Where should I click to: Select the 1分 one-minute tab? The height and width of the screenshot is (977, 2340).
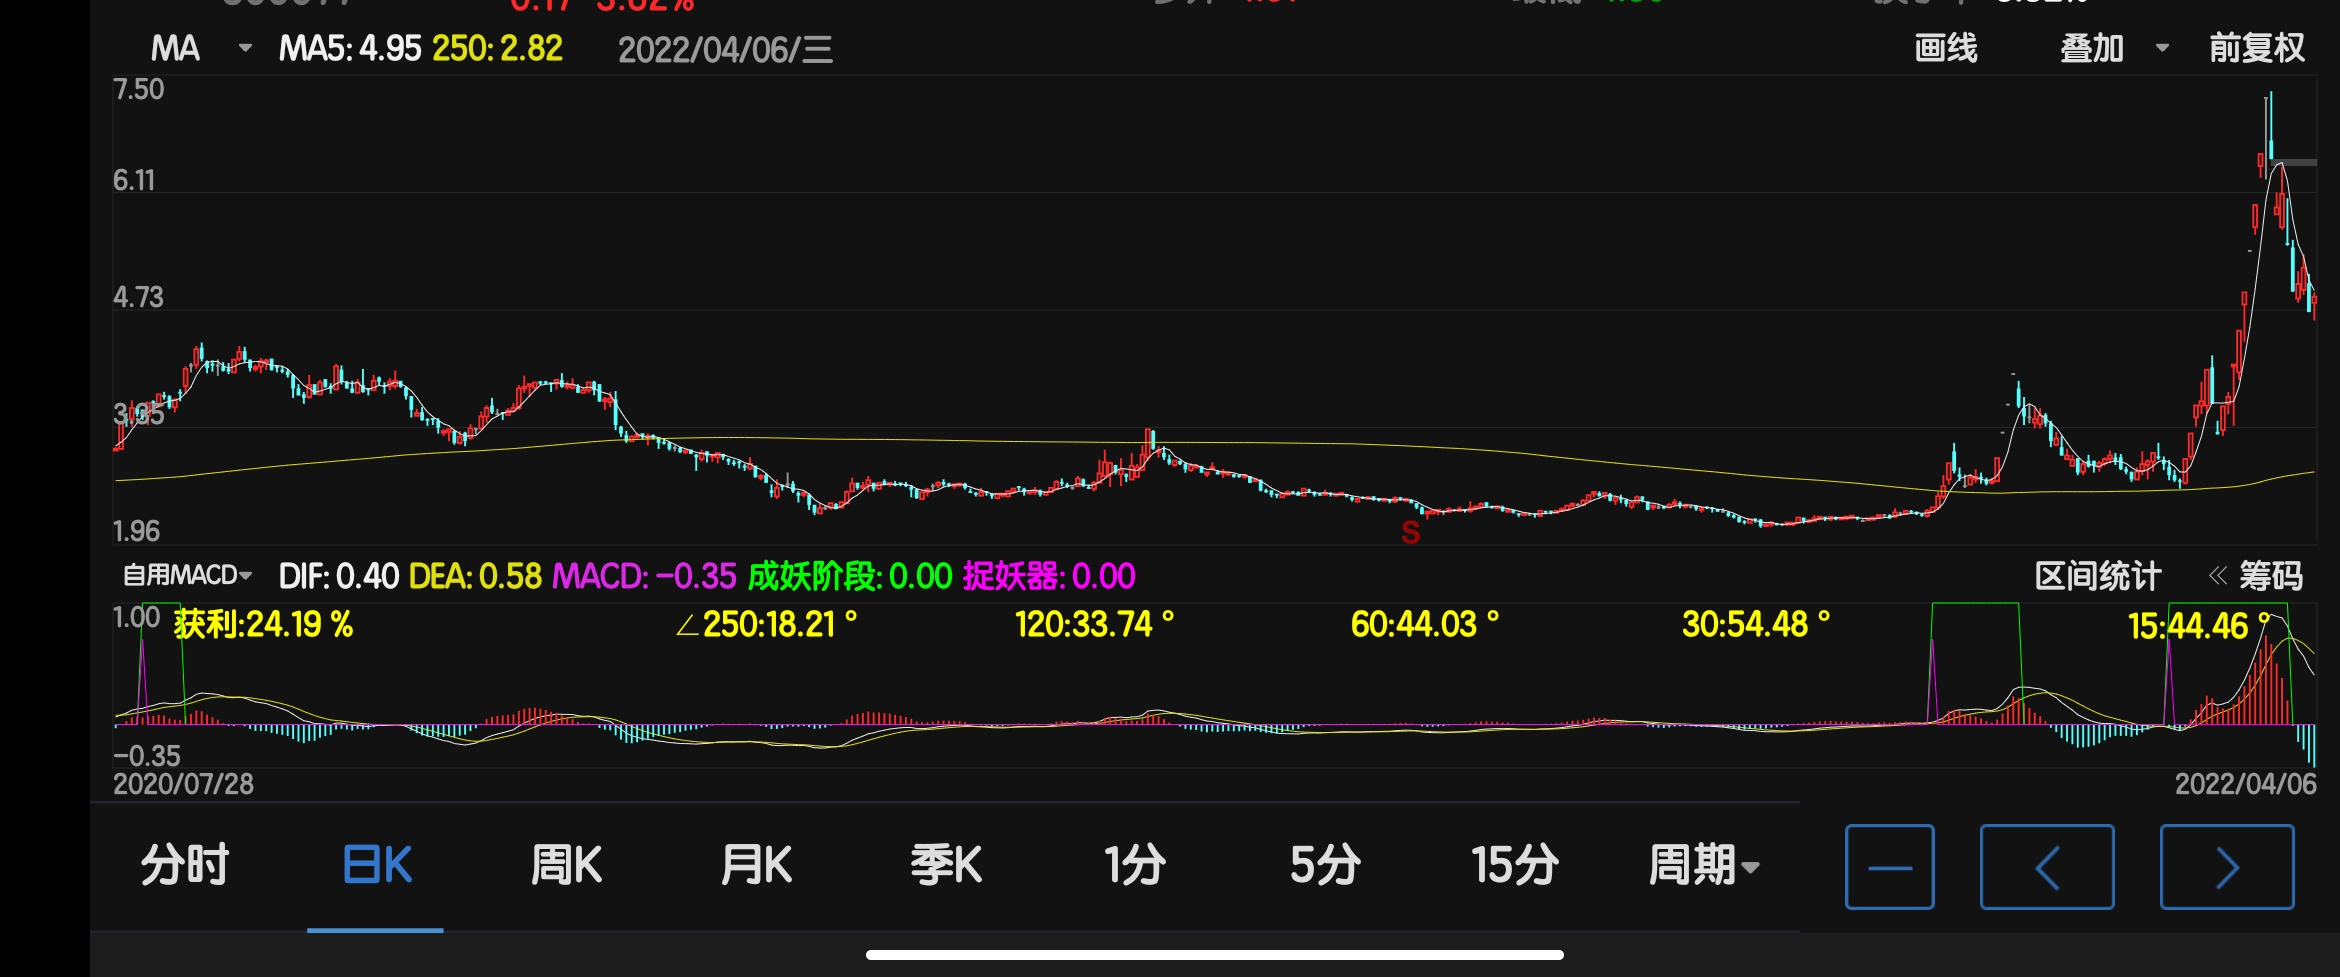coord(1135,865)
